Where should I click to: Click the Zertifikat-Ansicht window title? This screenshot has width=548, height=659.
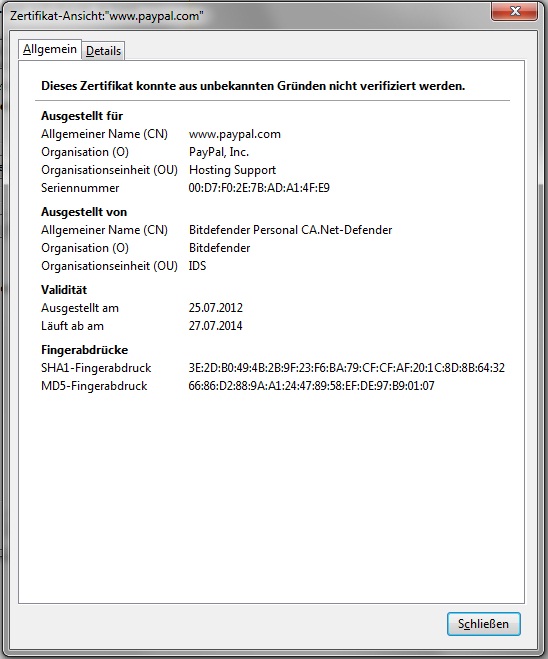107,16
